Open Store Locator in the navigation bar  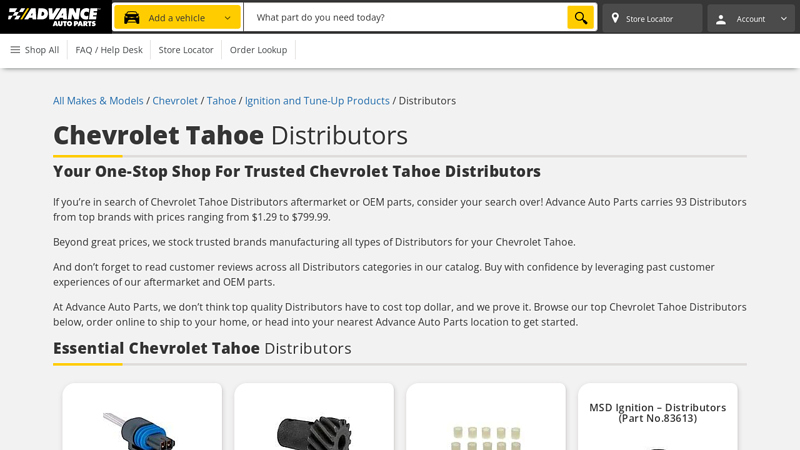[186, 49]
